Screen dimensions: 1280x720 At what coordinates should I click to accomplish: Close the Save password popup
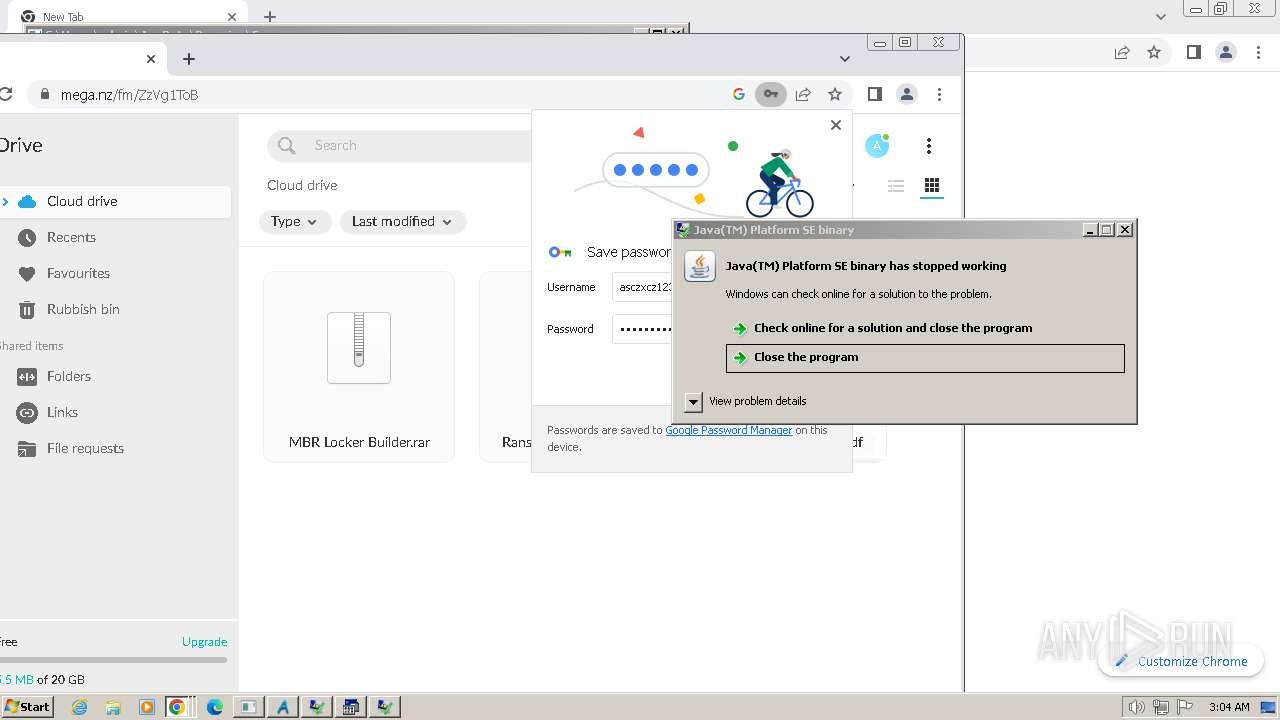pos(836,125)
